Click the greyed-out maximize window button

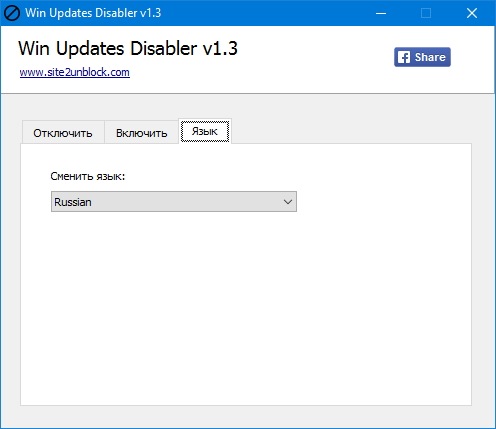click(426, 13)
